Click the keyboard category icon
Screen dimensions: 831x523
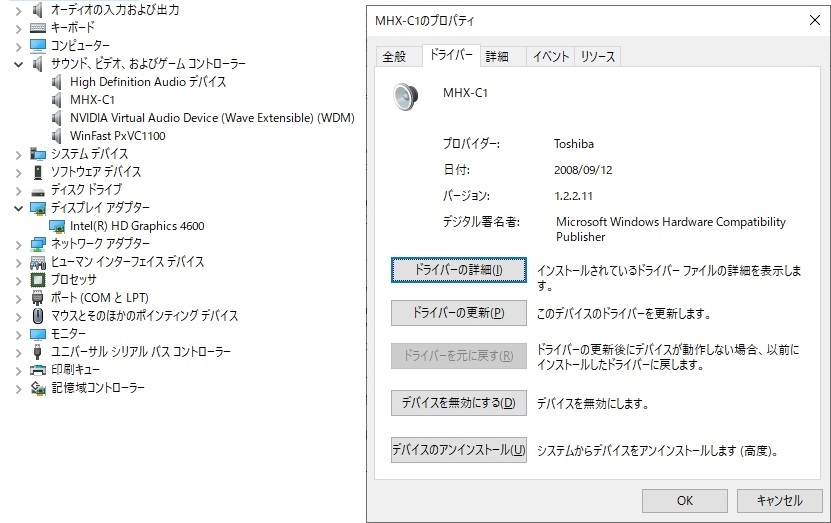point(38,28)
